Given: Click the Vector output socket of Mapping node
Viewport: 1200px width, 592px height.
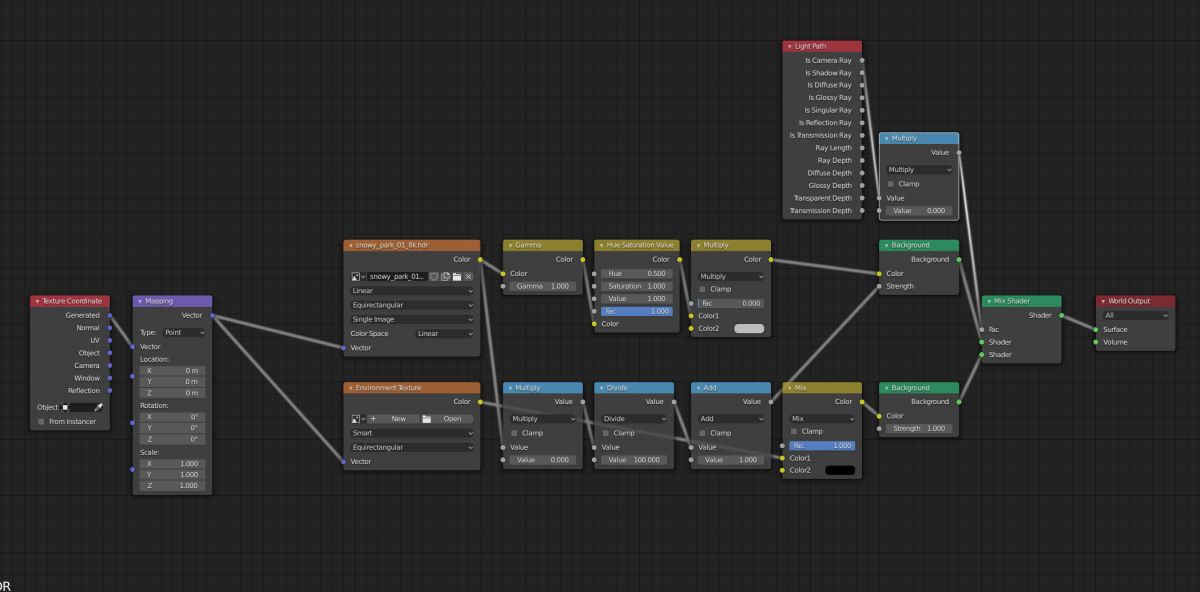Looking at the screenshot, I should coord(212,315).
